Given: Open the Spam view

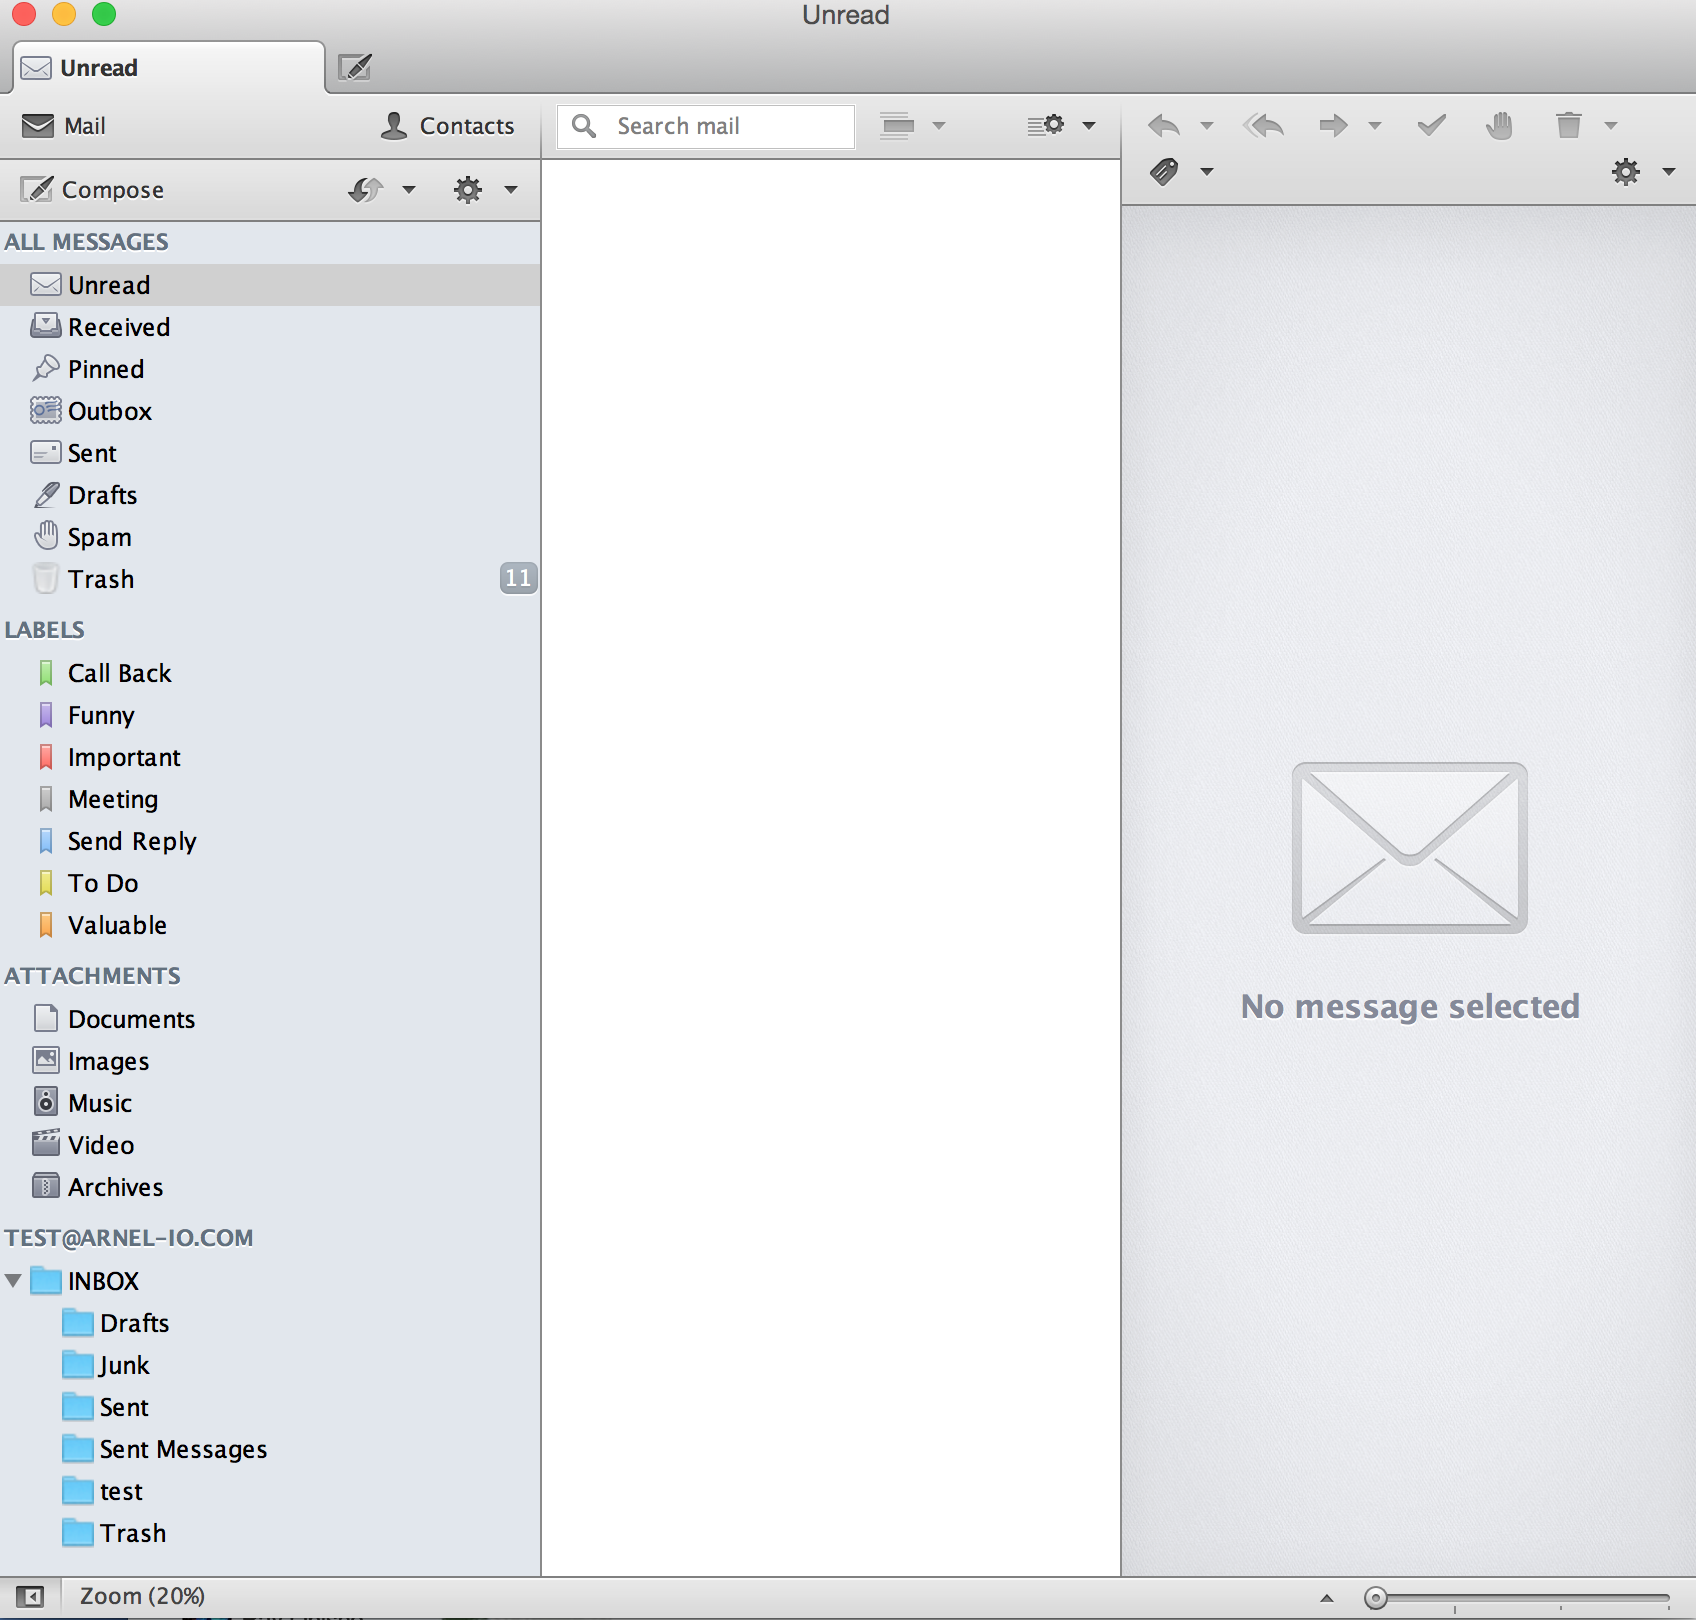Looking at the screenshot, I should tap(270, 537).
